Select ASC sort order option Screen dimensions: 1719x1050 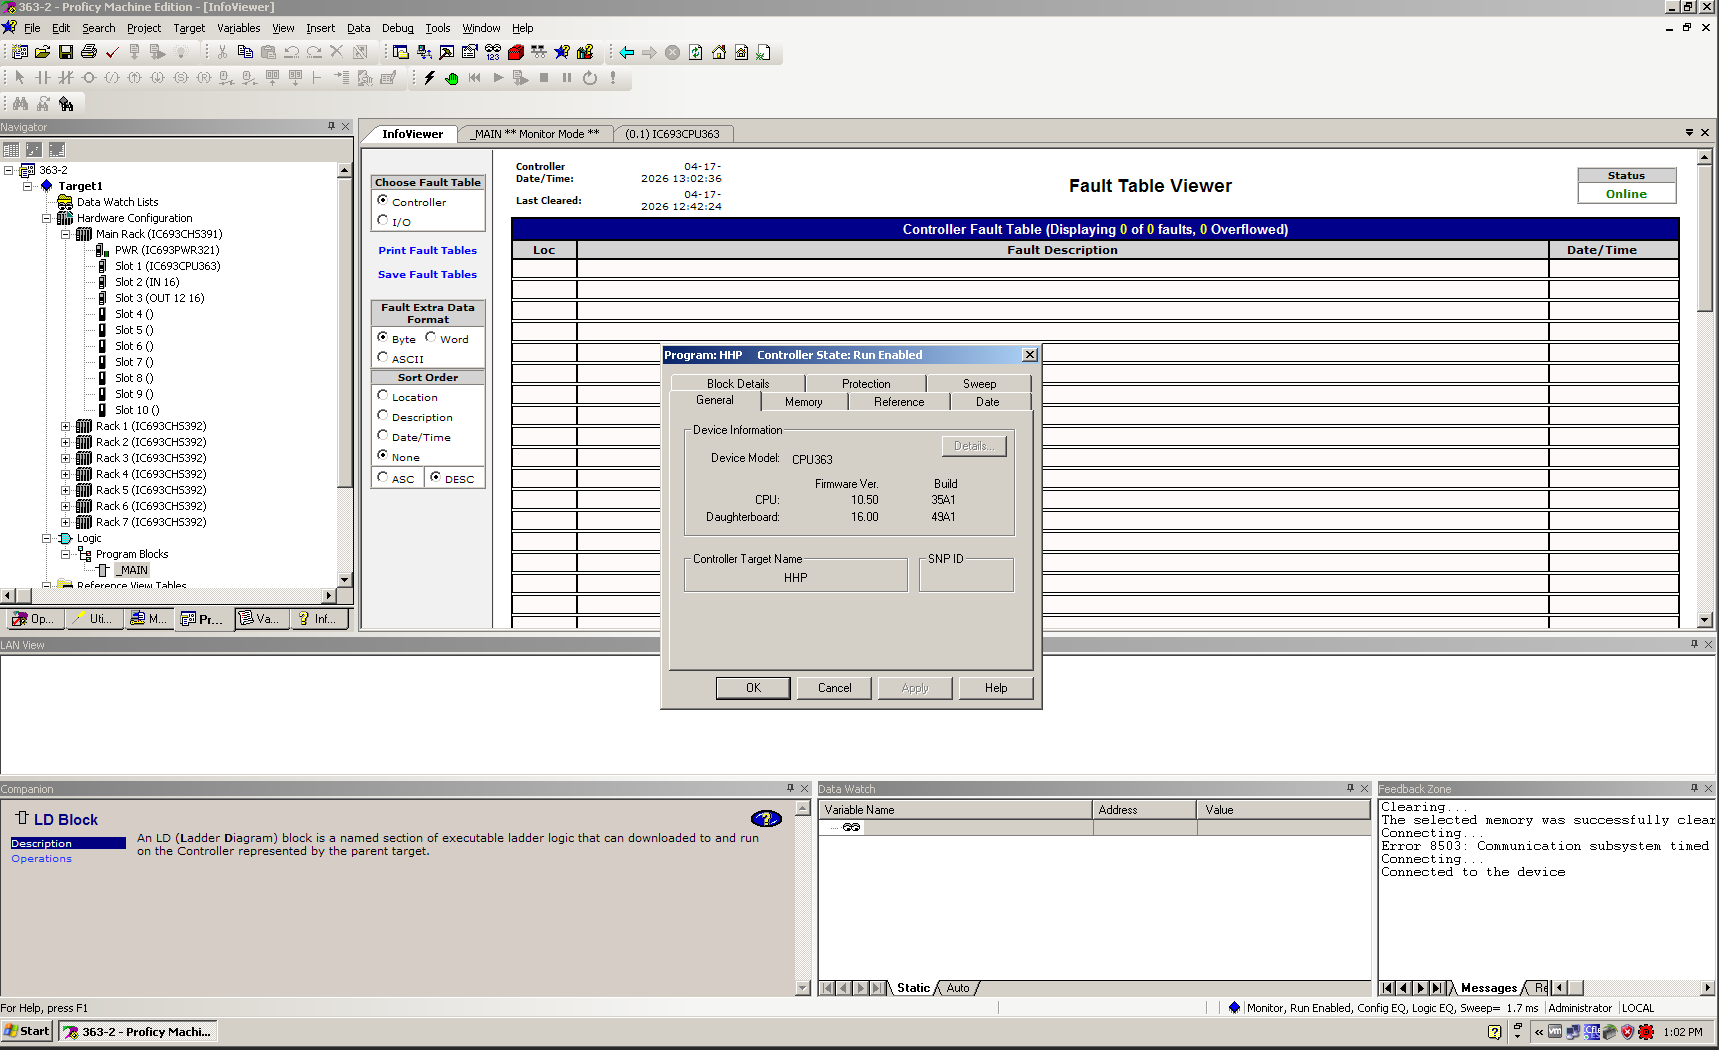[x=383, y=478]
